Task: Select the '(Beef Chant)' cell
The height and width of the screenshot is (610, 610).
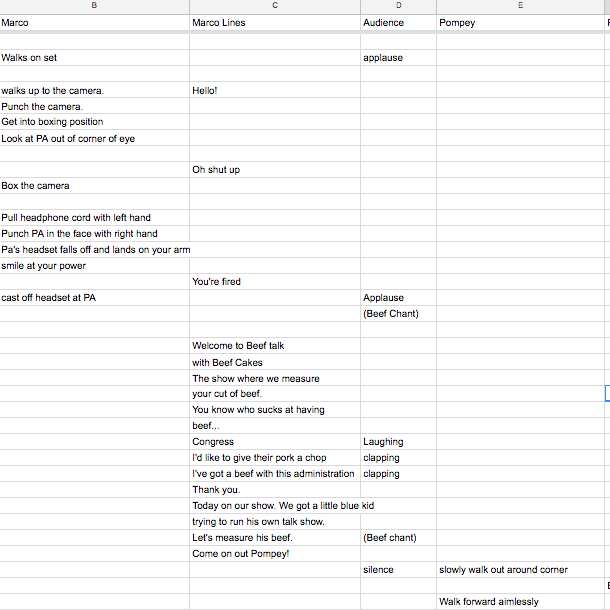Action: pyautogui.click(x=398, y=314)
